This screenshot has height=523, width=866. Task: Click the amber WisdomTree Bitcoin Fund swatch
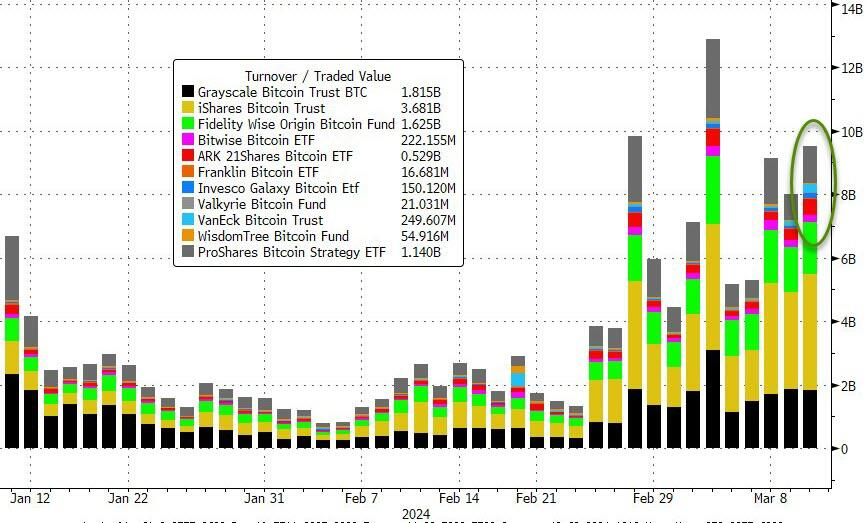coord(188,236)
